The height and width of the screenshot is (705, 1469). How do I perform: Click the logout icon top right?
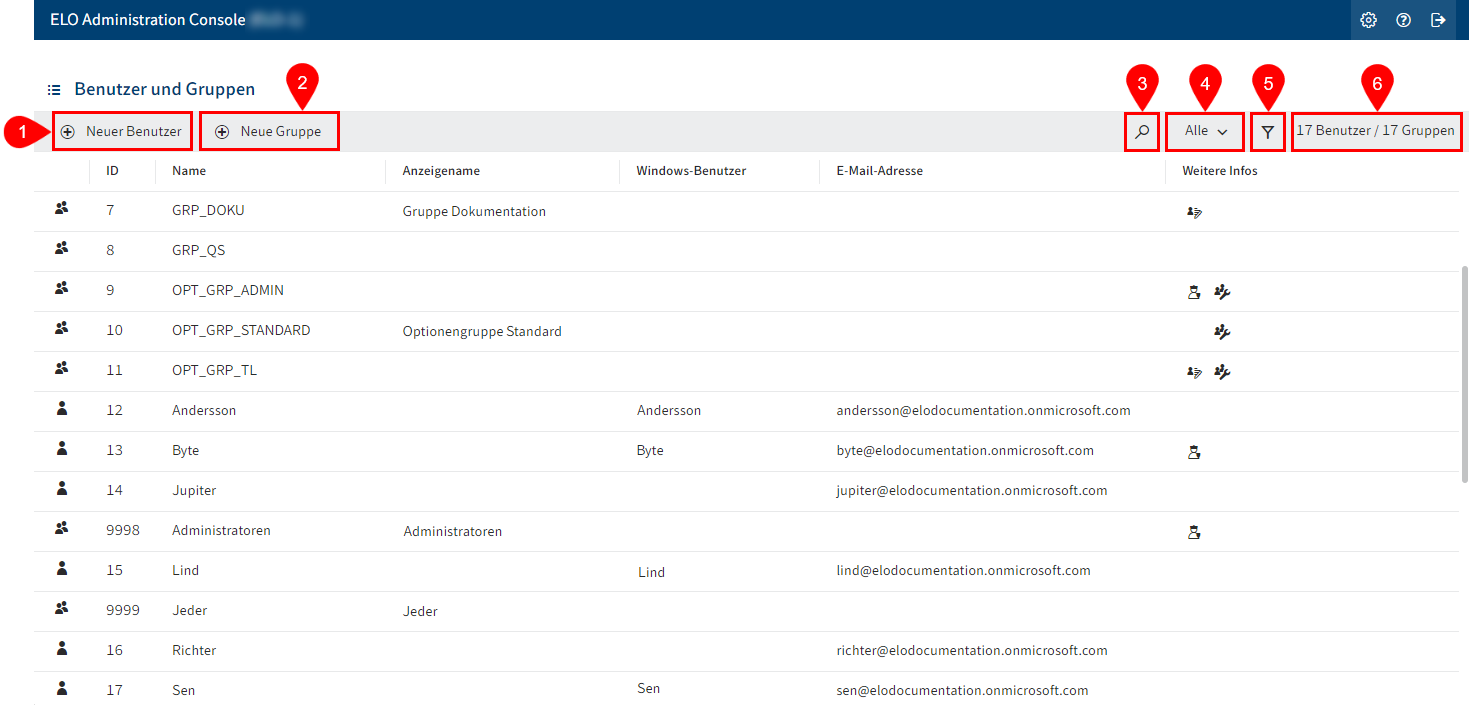1438,19
